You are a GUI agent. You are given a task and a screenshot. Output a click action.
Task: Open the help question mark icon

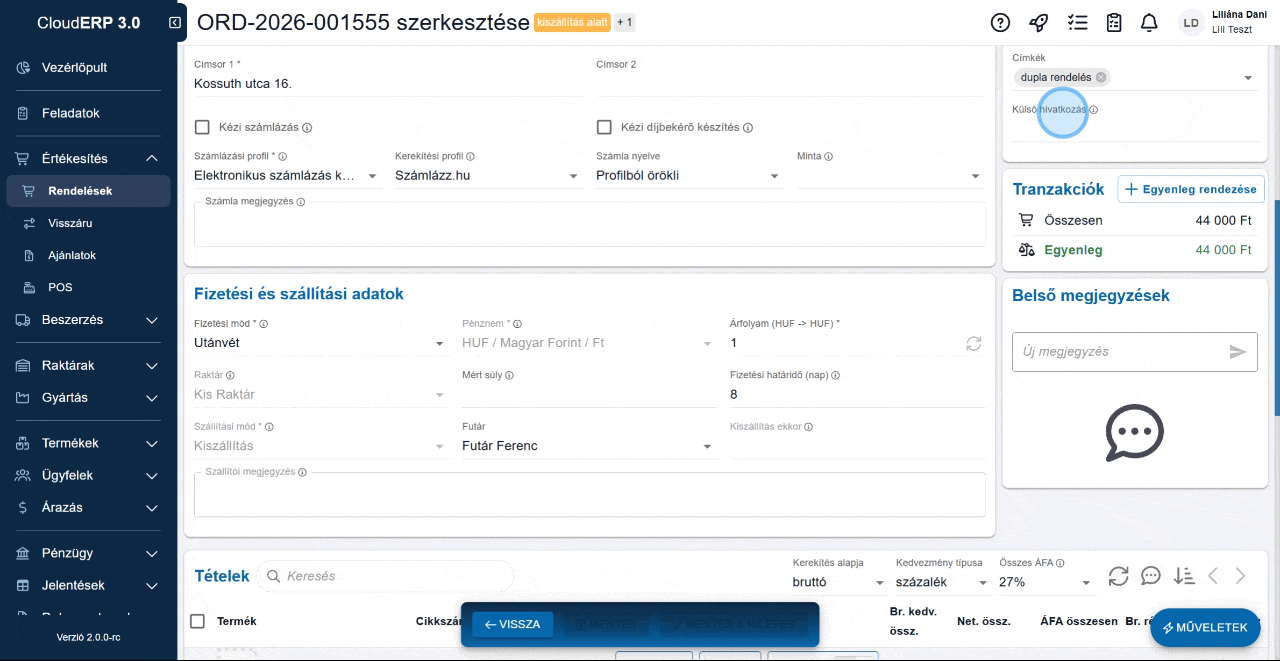(x=999, y=22)
